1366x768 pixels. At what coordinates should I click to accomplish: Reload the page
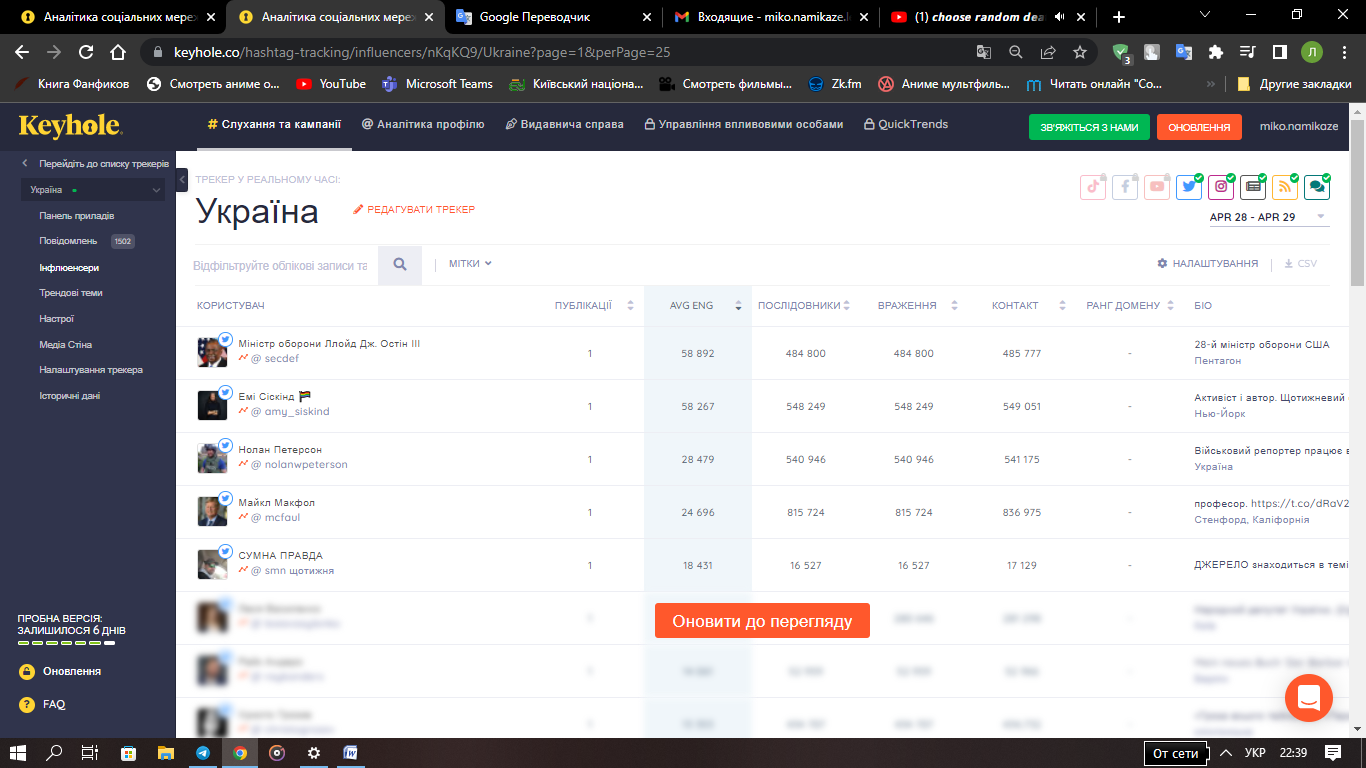pyautogui.click(x=86, y=52)
